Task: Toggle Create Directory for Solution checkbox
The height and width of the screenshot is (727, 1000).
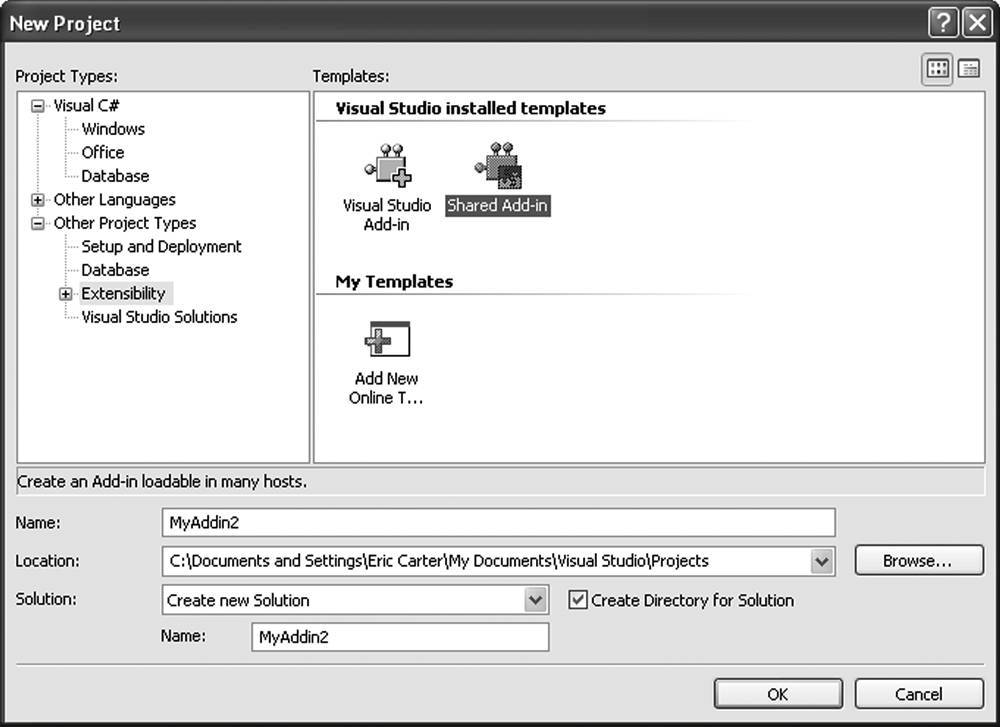Action: tap(578, 599)
